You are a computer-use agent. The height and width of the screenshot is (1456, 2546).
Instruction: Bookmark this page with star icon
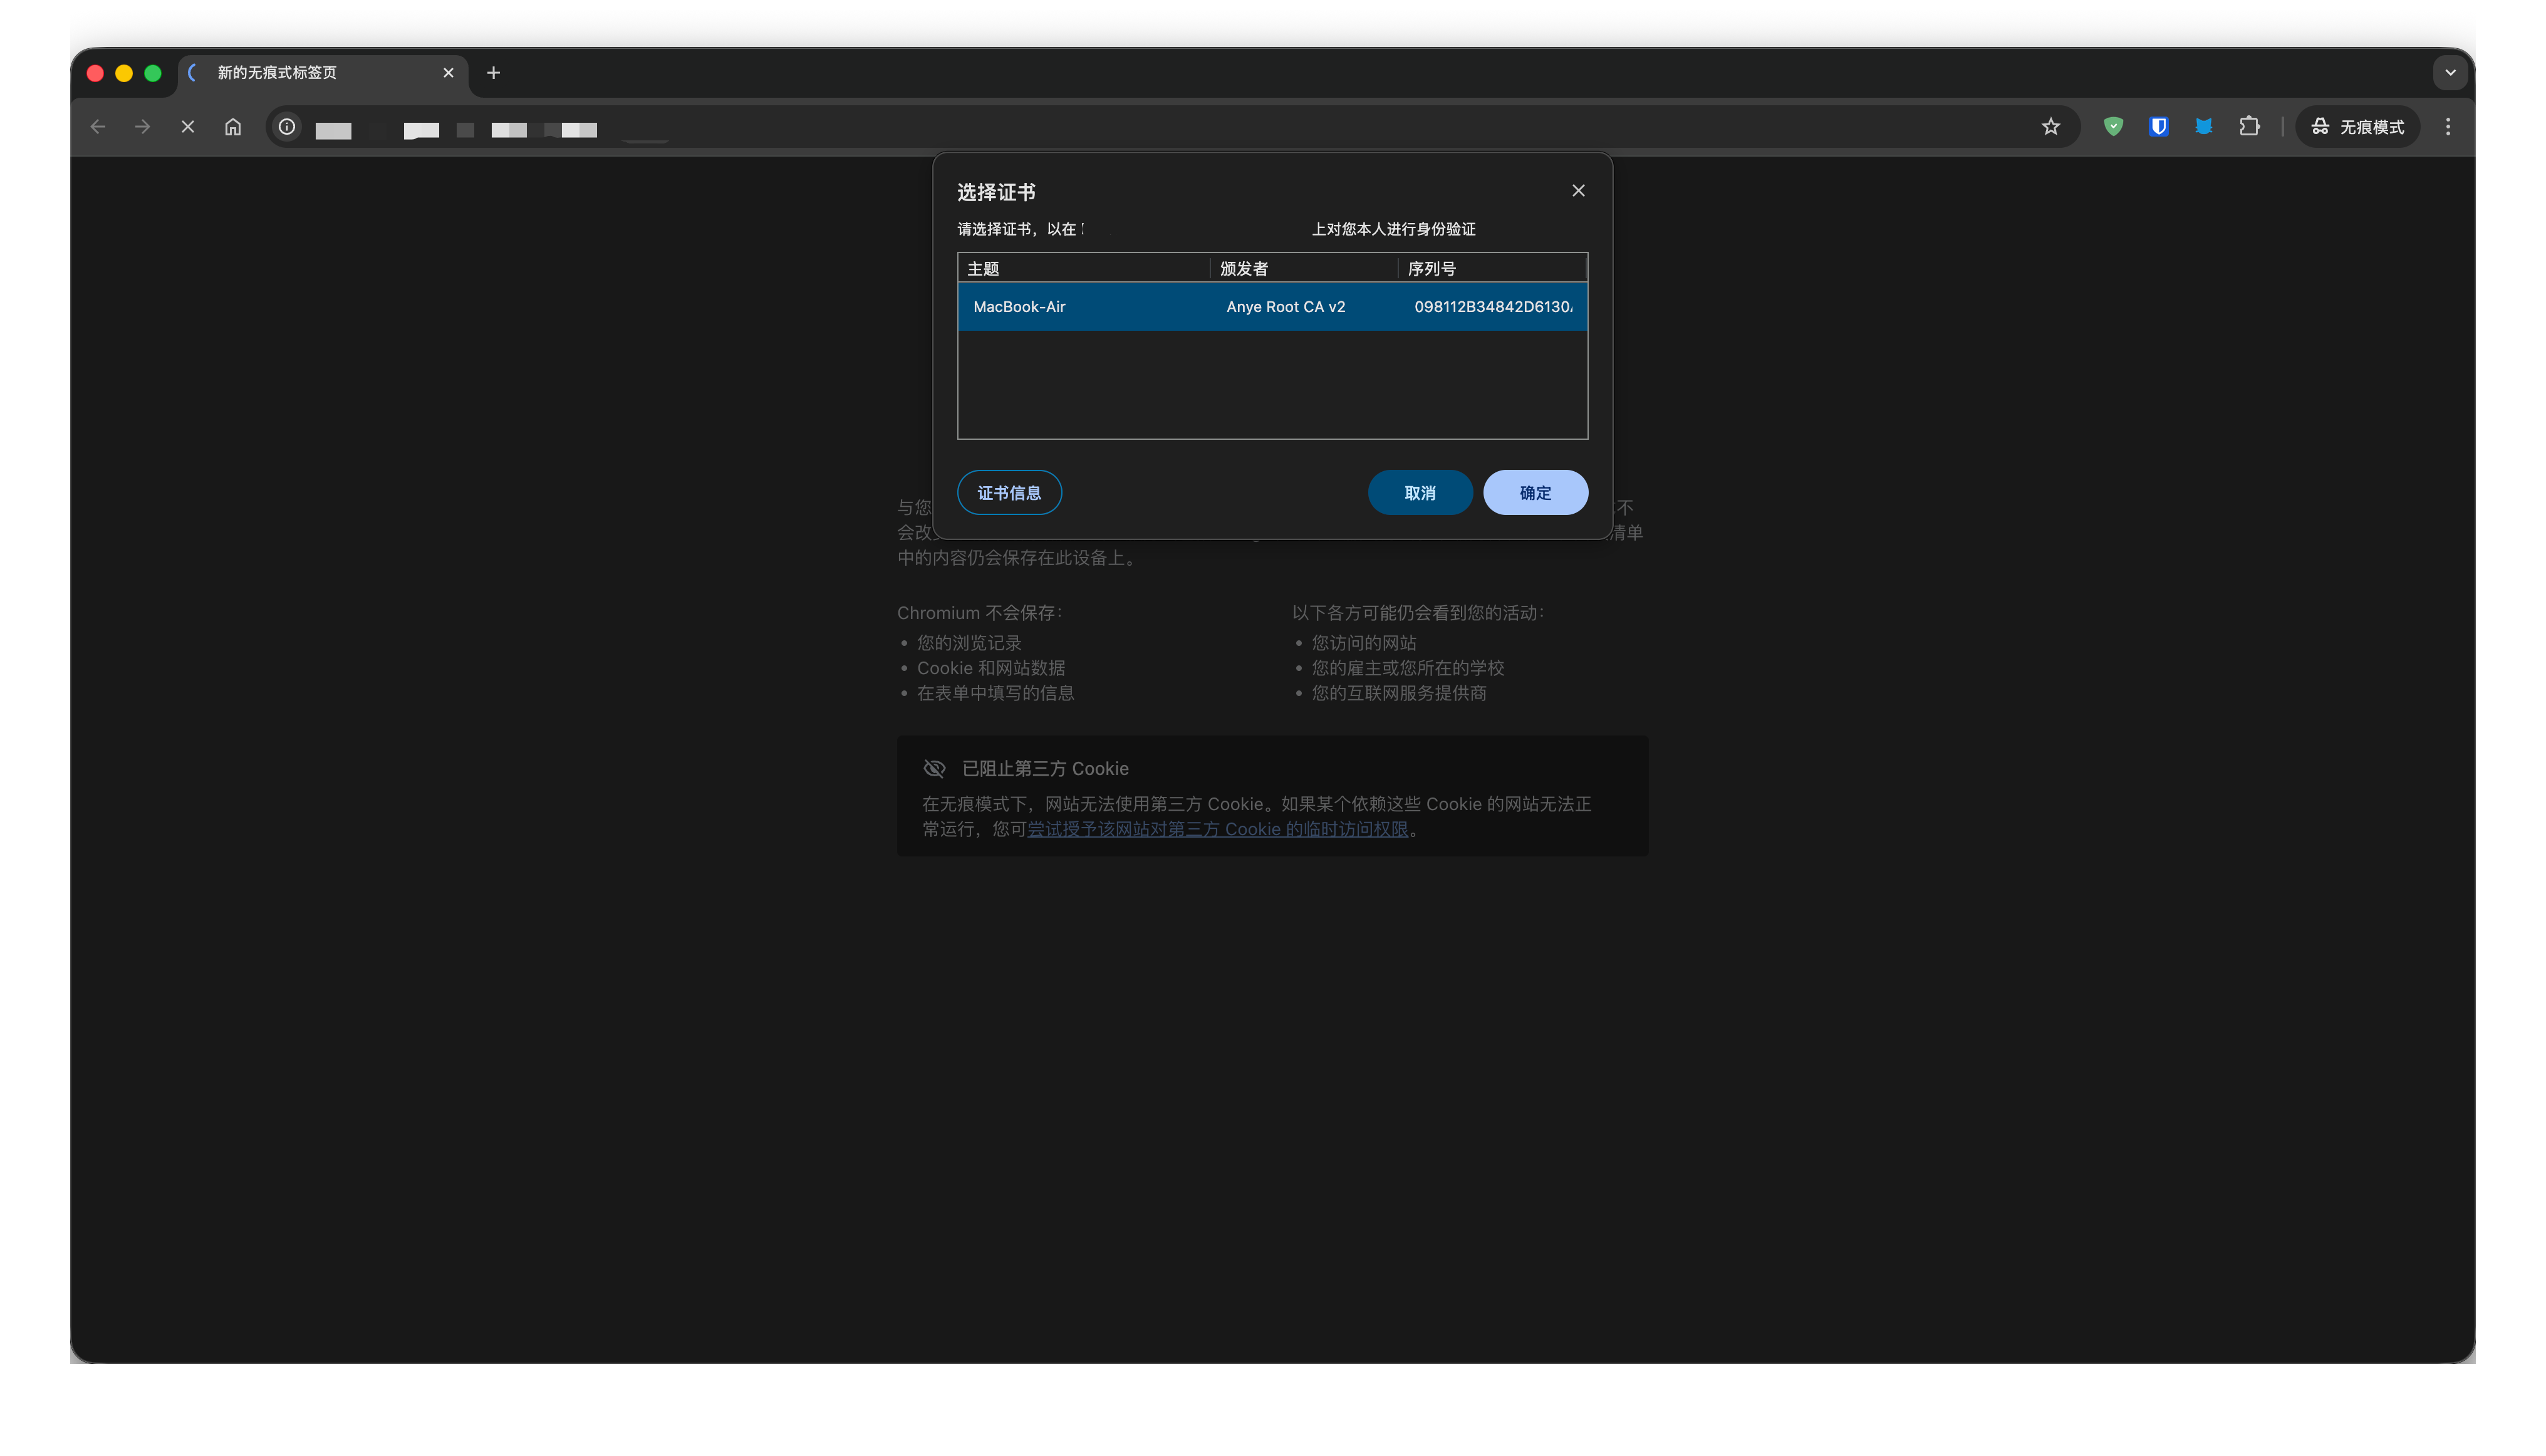pyautogui.click(x=2051, y=127)
